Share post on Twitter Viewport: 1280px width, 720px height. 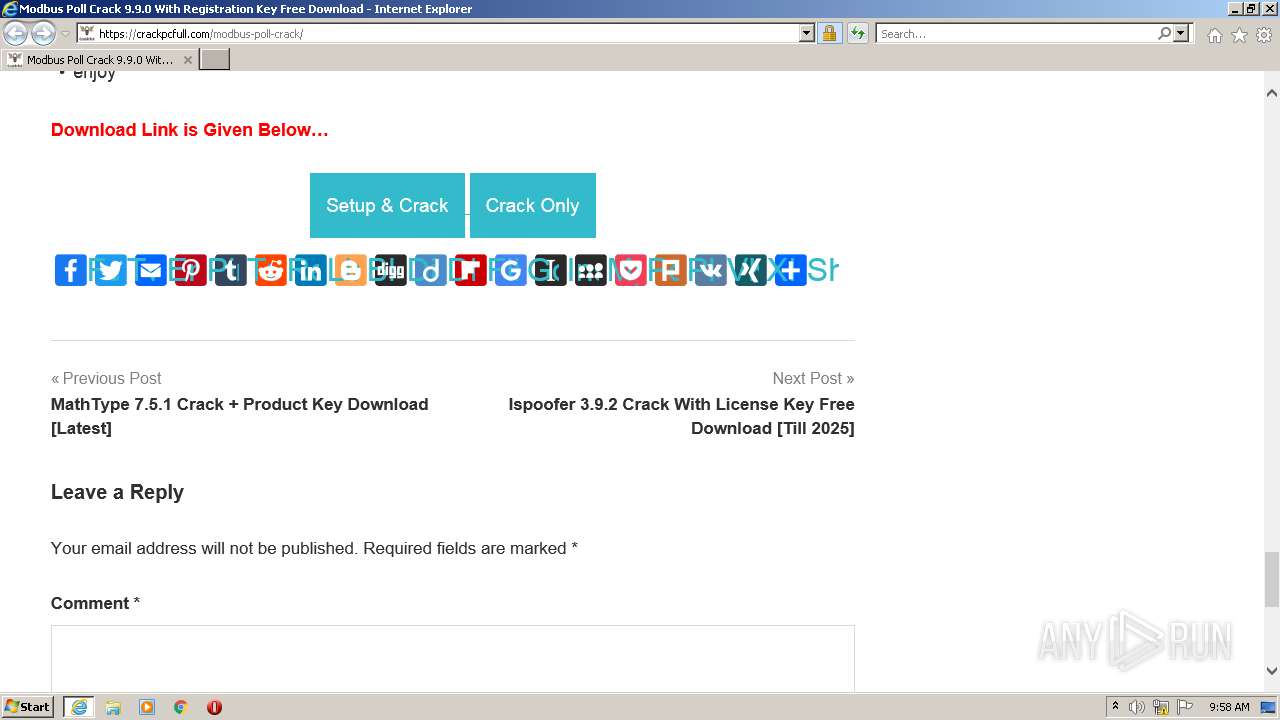111,270
